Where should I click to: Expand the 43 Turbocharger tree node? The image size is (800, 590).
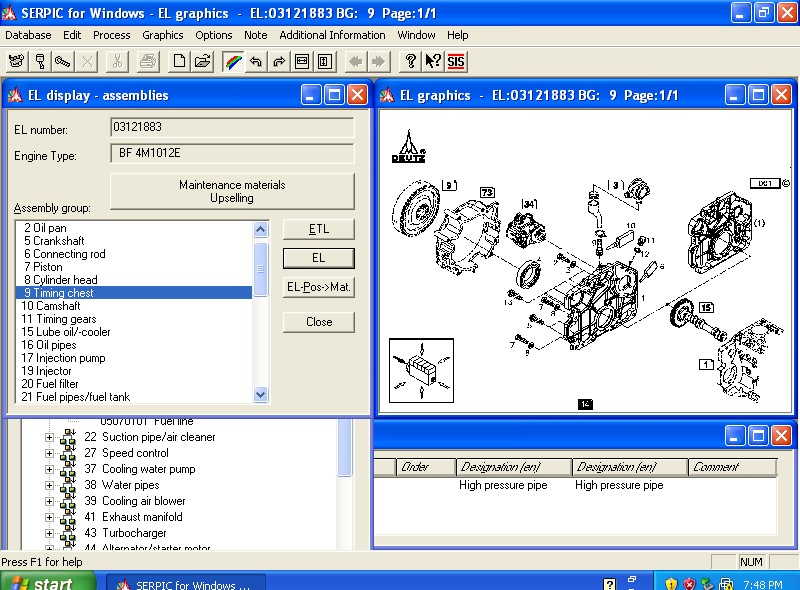click(x=49, y=533)
